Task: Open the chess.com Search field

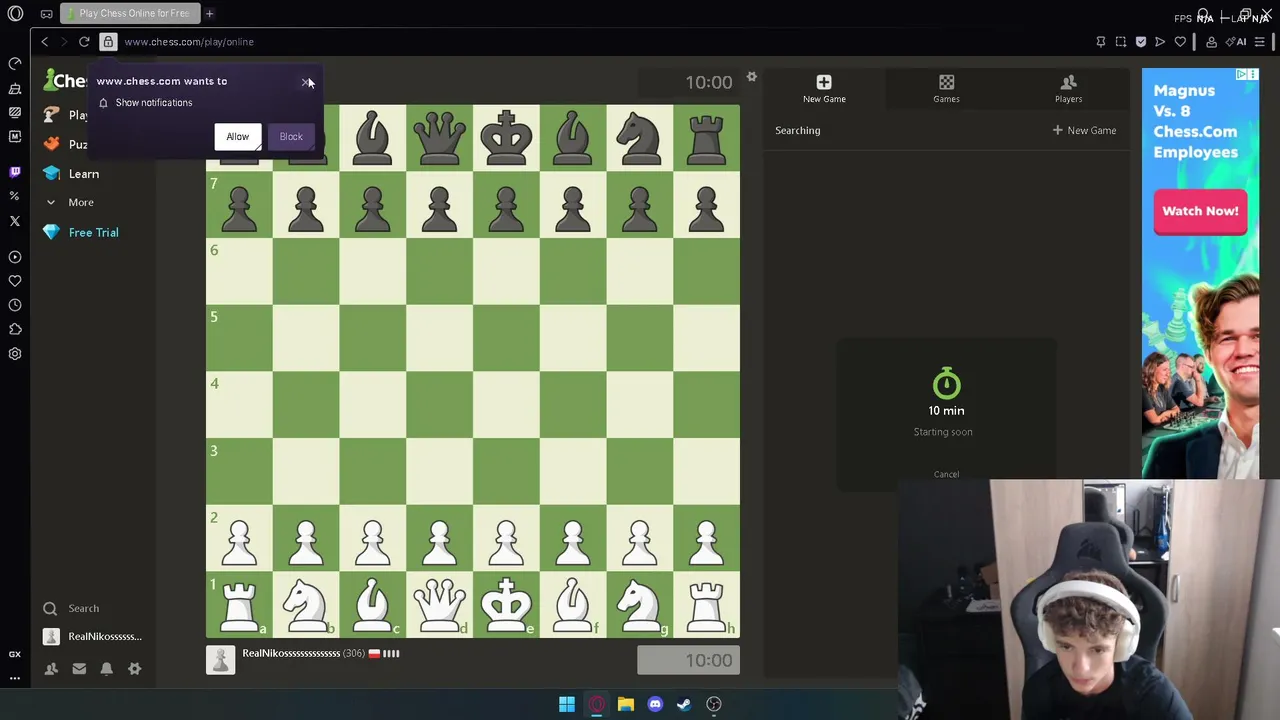Action: (84, 608)
